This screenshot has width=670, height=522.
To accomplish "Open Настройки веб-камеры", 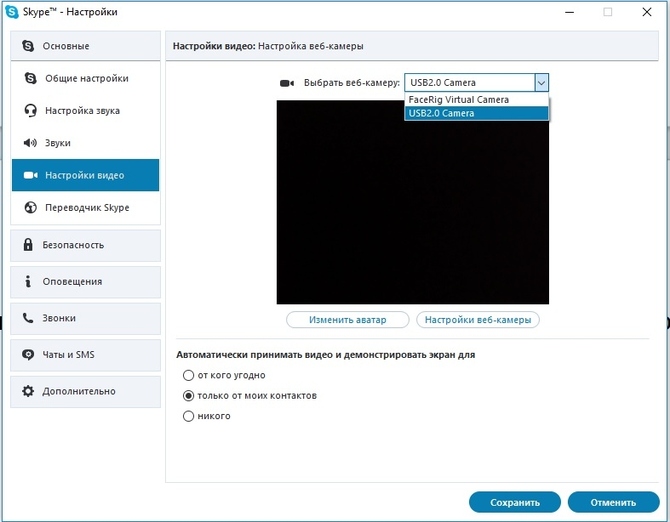I will 478,320.
